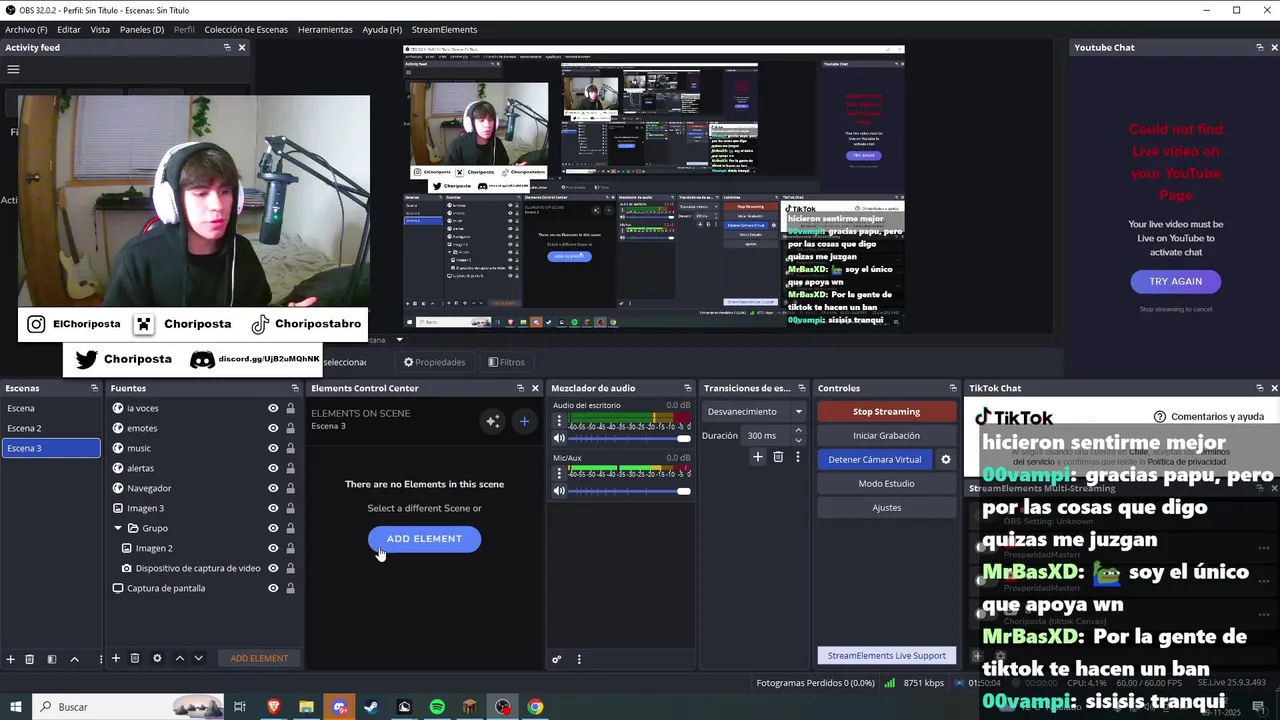Open transition properties three-dot menu
Screen dimensions: 1280x720
797,457
